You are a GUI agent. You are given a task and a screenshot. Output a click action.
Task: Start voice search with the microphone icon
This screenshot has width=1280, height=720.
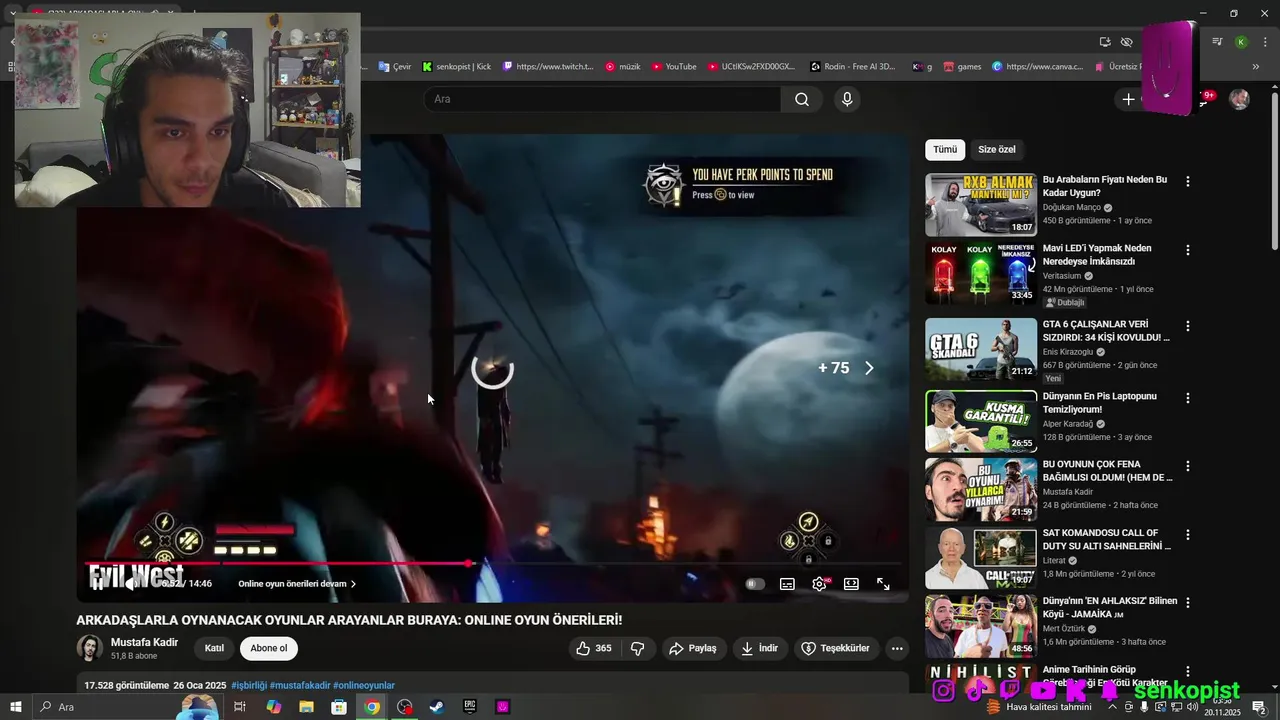click(847, 99)
